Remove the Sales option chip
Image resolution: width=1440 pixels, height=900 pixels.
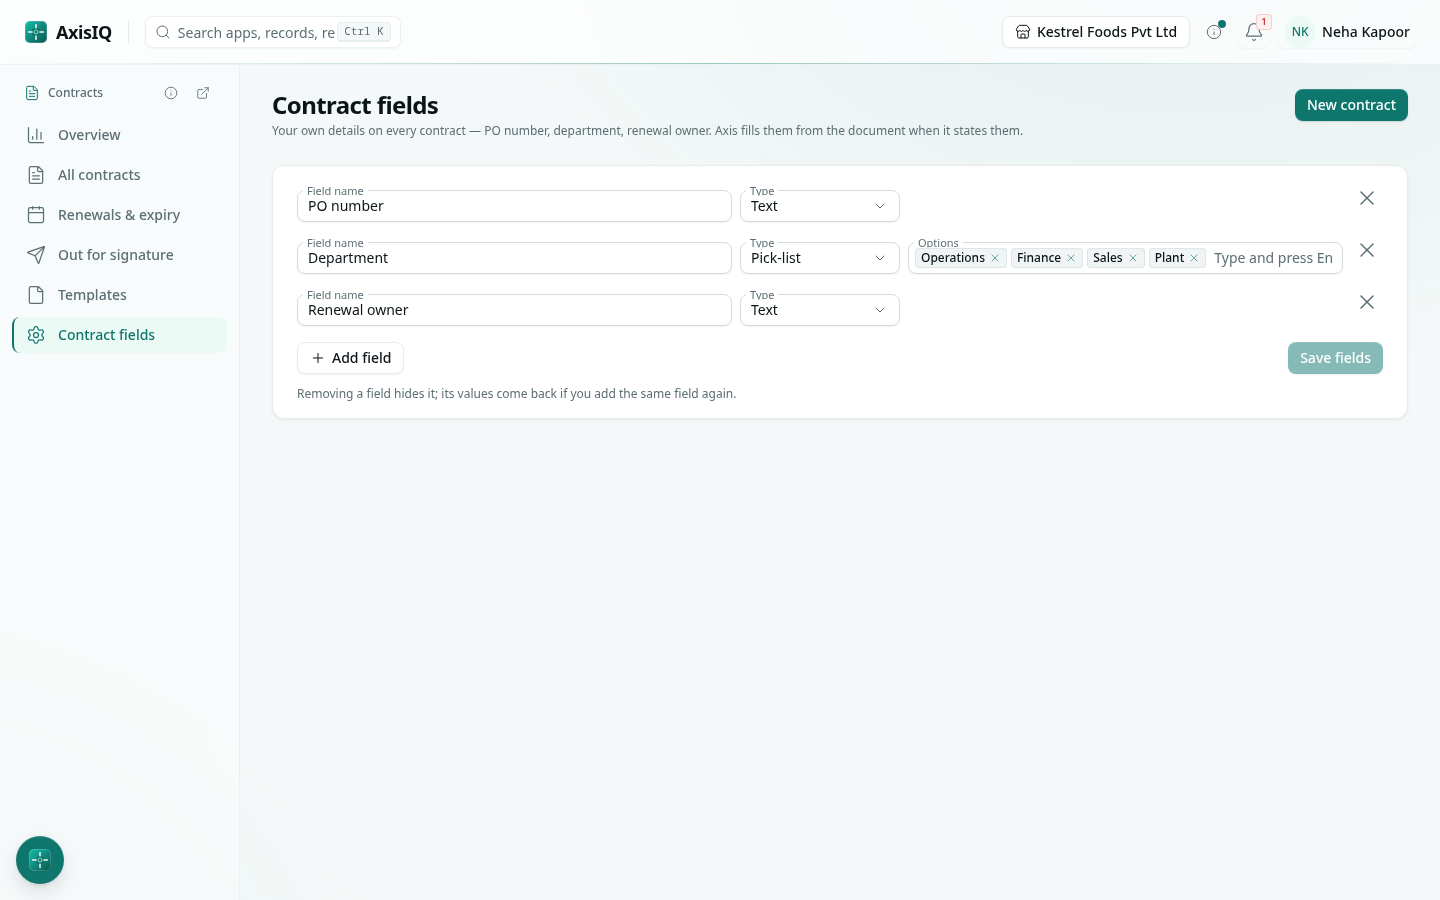click(1133, 258)
